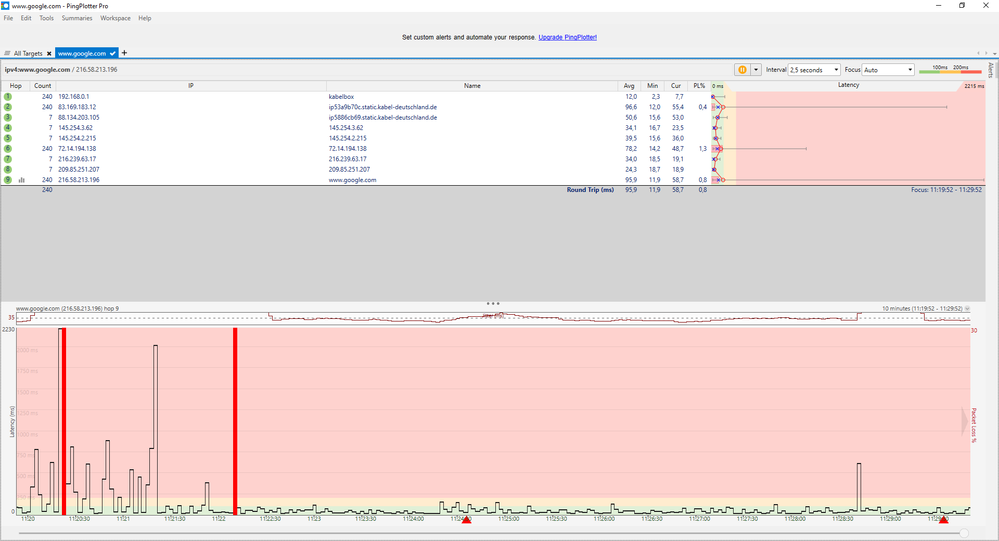Switch to the All Targets tab
Viewport: 999px width, 541px height.
pos(28,54)
